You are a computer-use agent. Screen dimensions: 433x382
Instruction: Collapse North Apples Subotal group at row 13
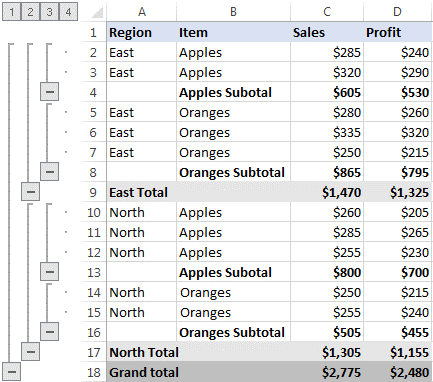[49, 272]
